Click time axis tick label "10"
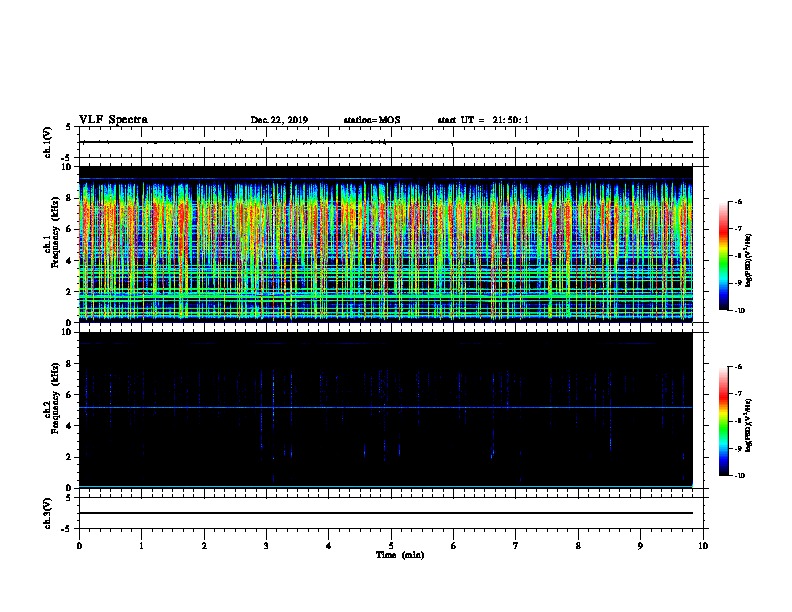This screenshot has width=792, height=612. tap(703, 546)
